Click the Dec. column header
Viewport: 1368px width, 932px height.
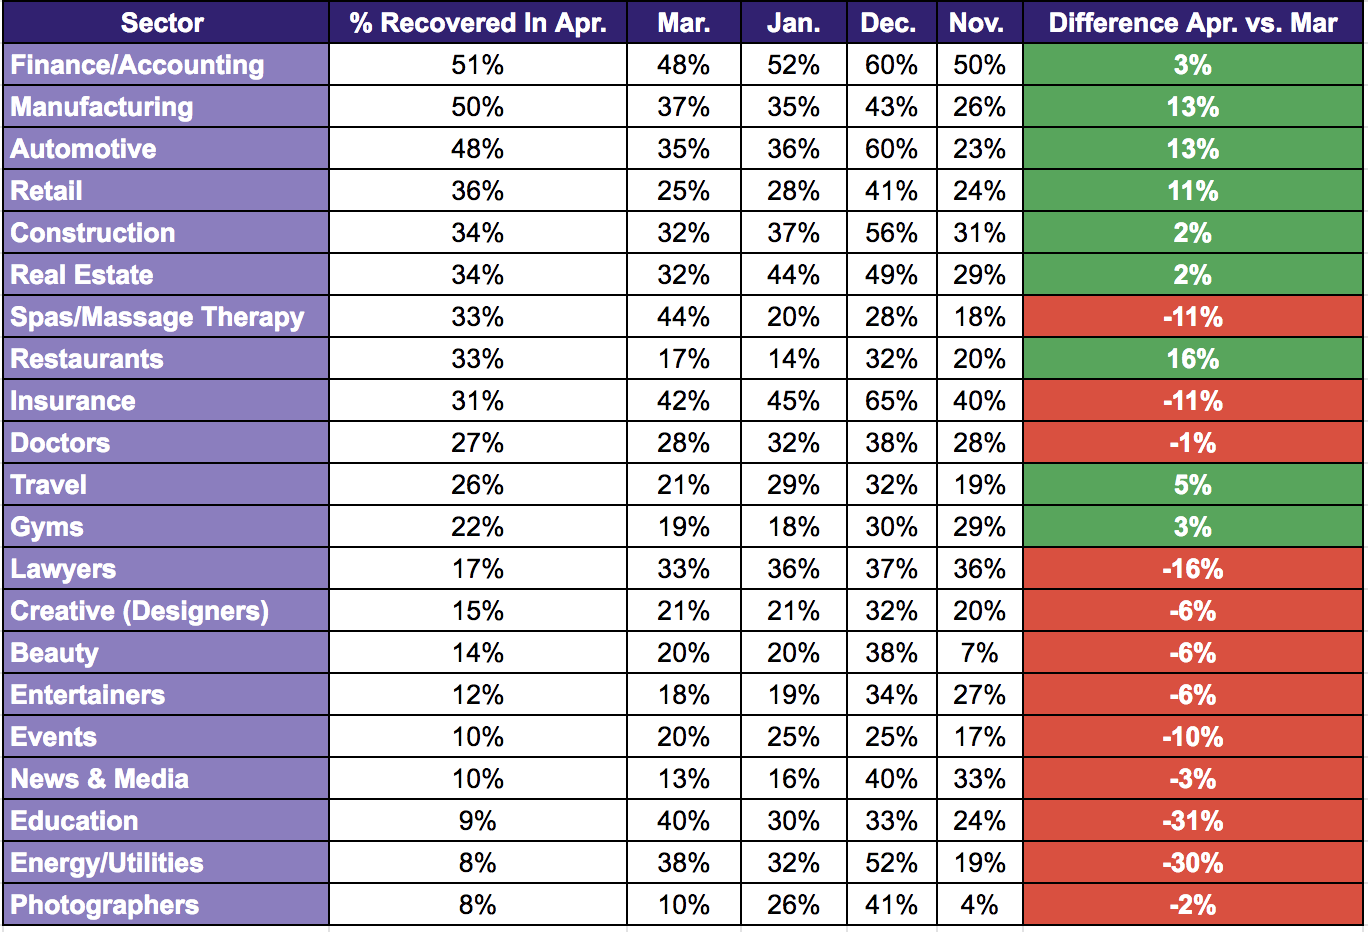coord(890,23)
